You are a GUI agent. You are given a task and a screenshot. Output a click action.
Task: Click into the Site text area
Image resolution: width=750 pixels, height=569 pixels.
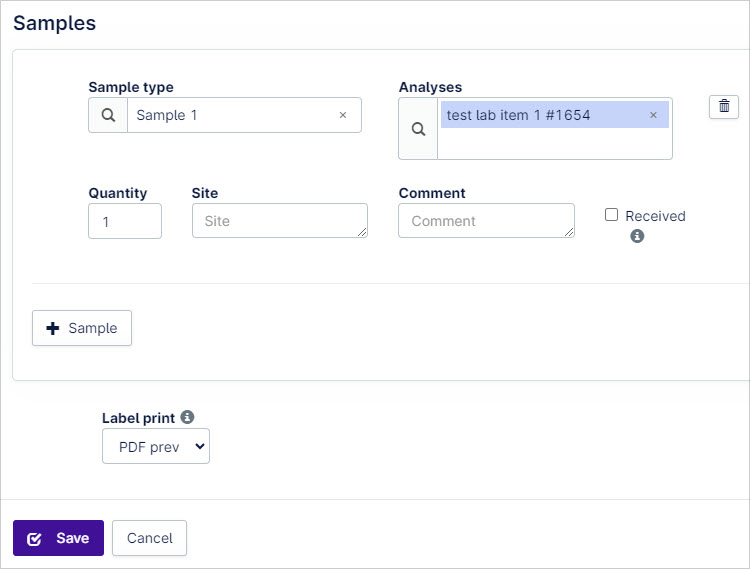click(280, 220)
